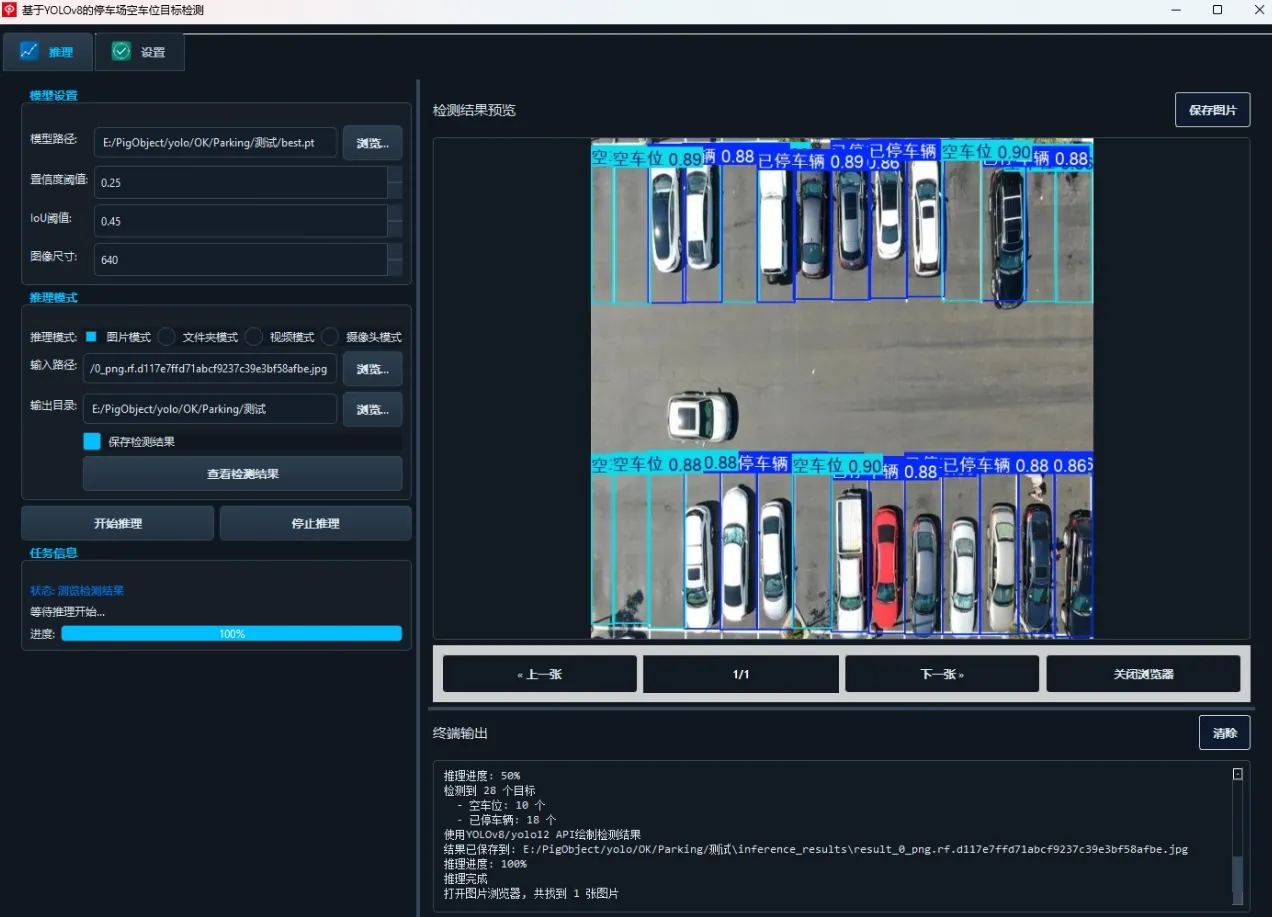
Task: Go to previous image with 上一张
Action: tap(540, 674)
